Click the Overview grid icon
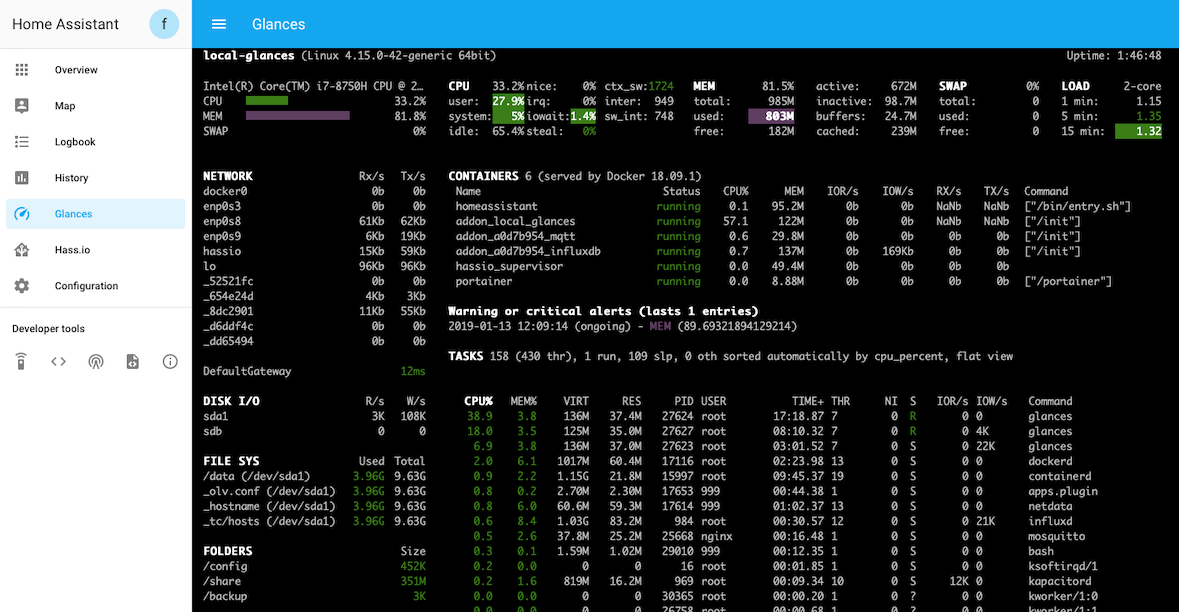 22,70
